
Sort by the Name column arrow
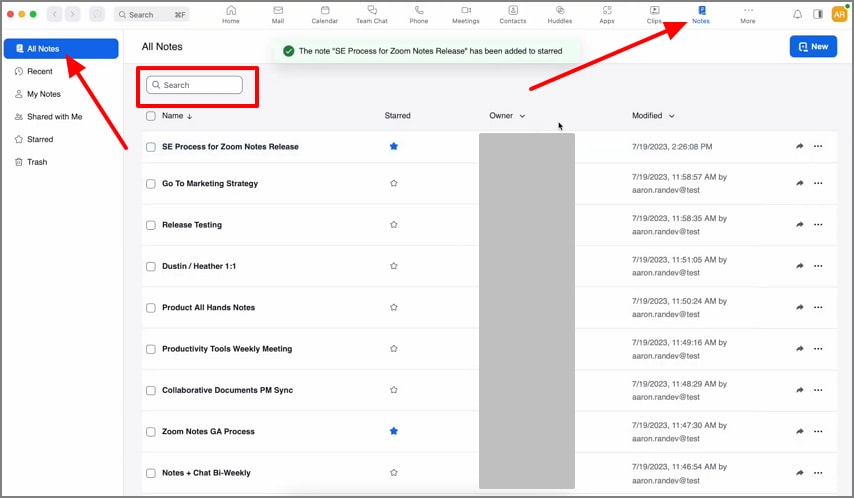(190, 116)
